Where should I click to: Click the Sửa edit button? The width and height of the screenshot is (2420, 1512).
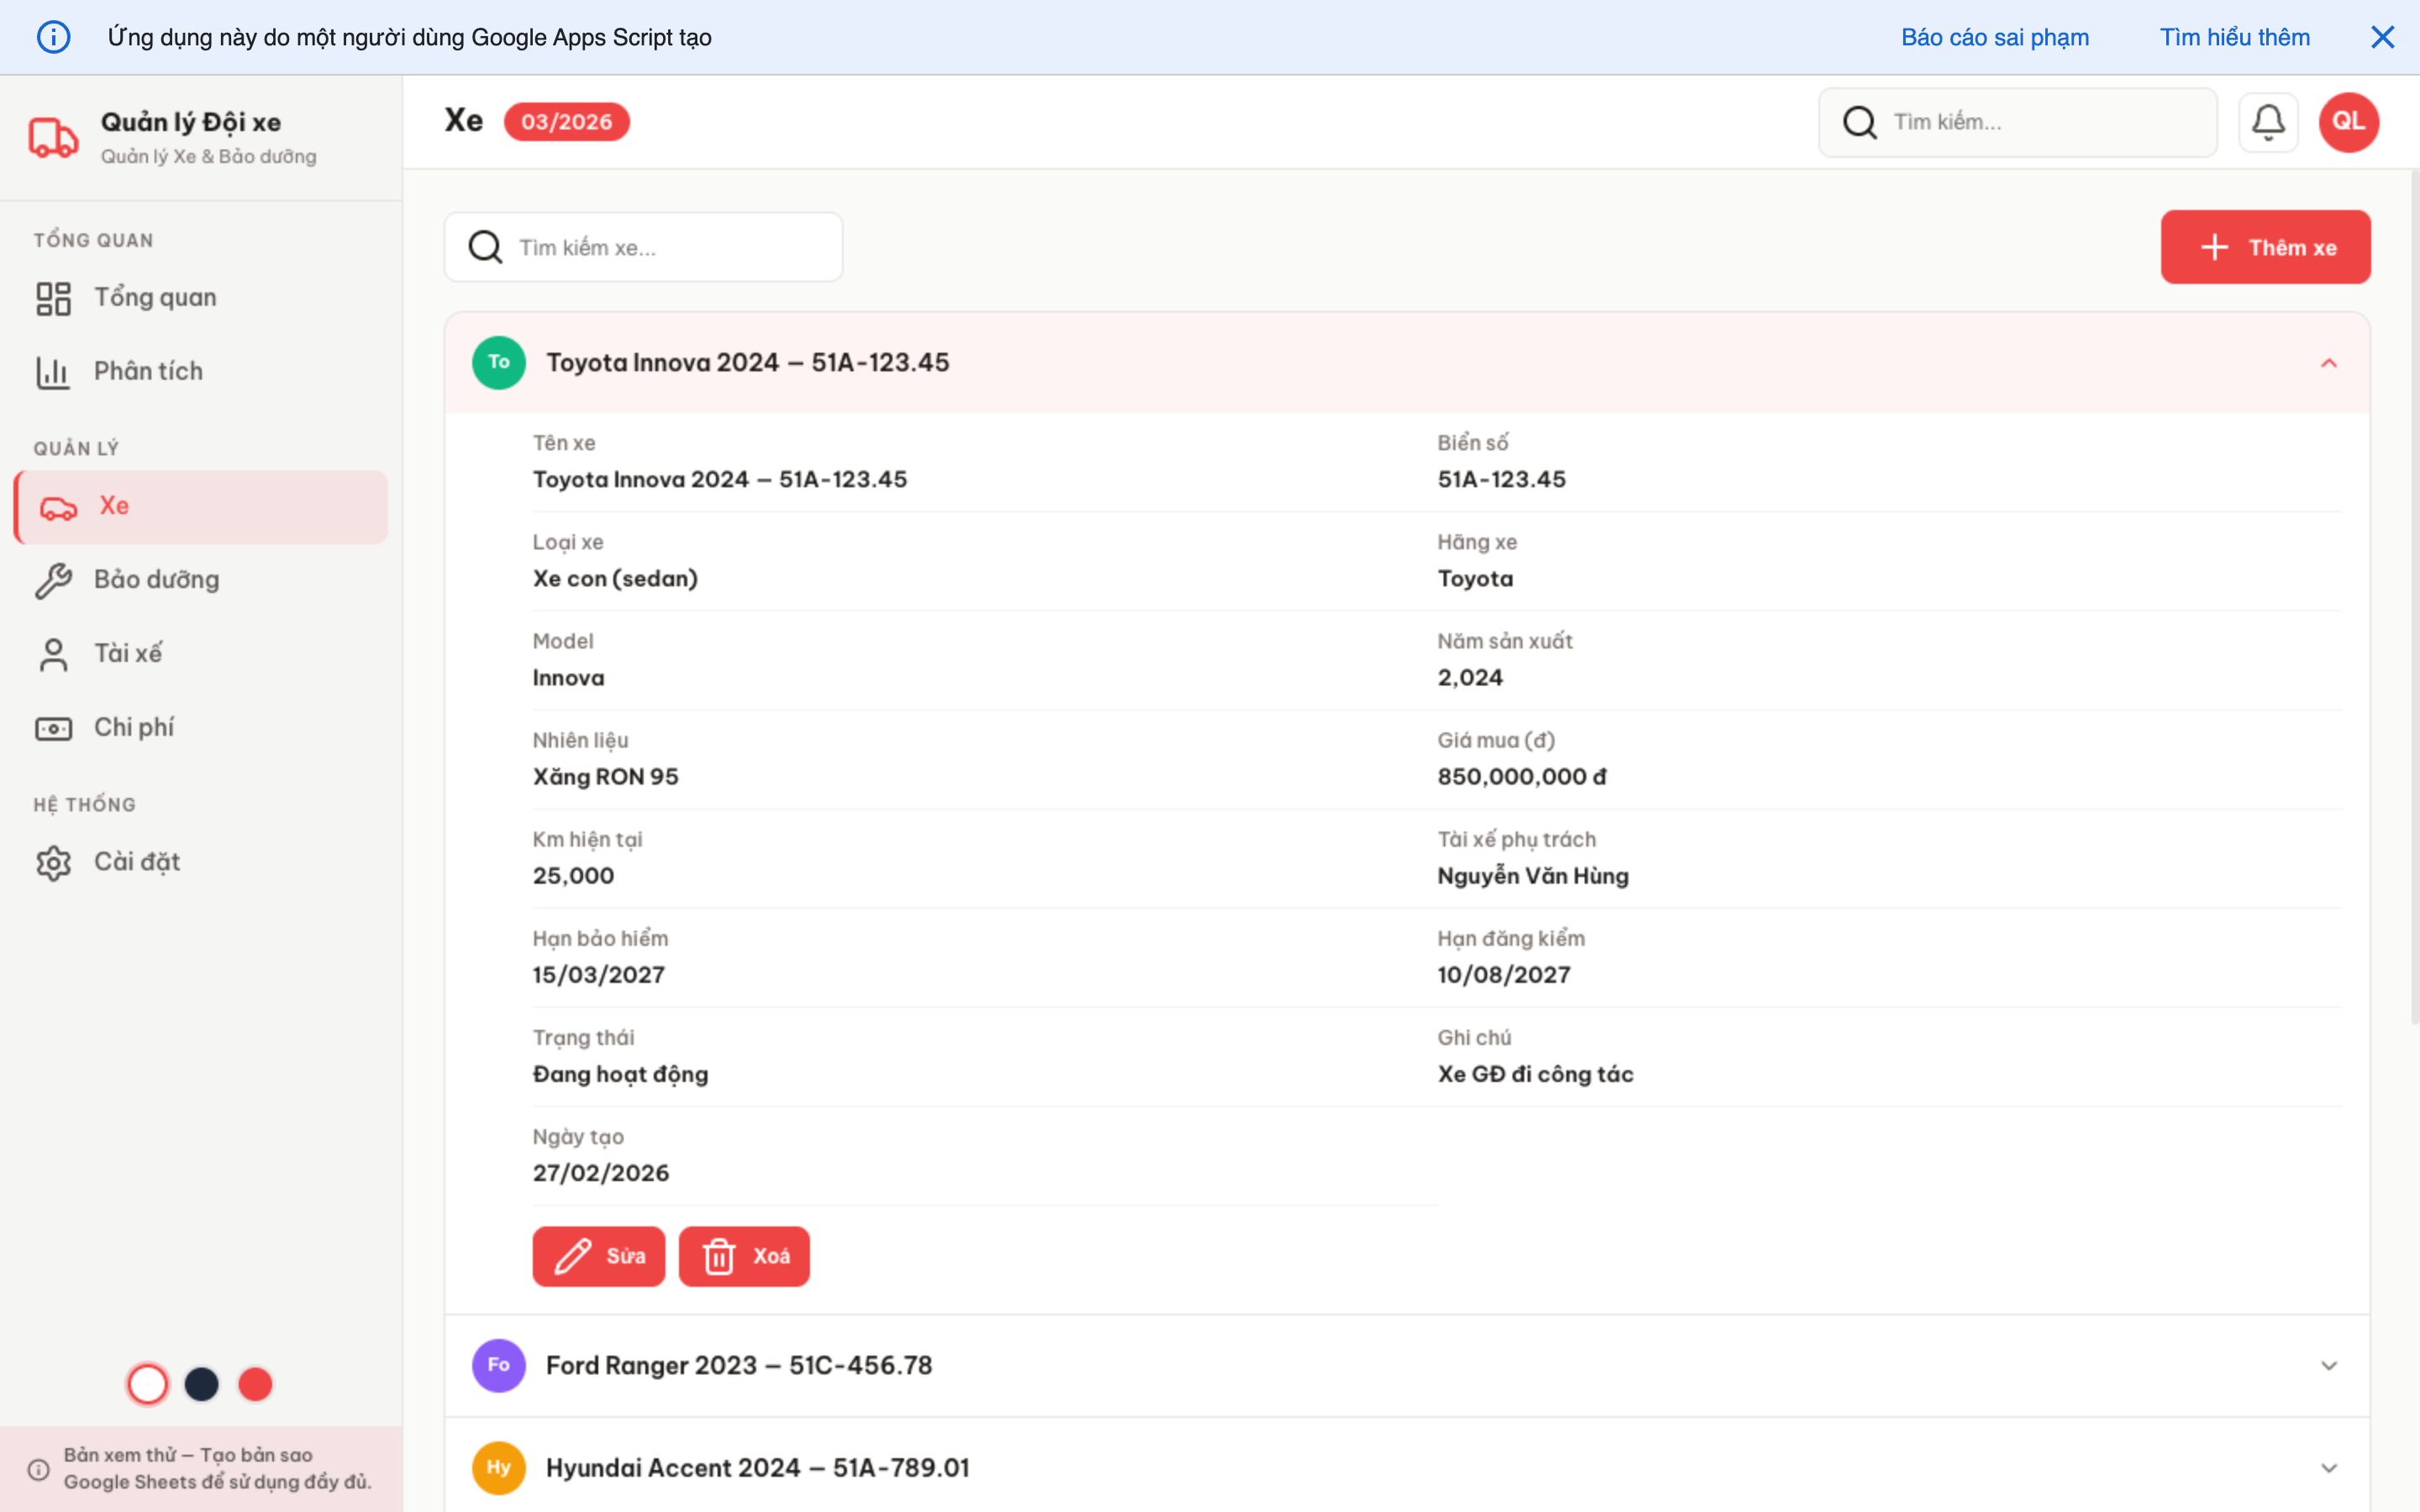tap(598, 1256)
